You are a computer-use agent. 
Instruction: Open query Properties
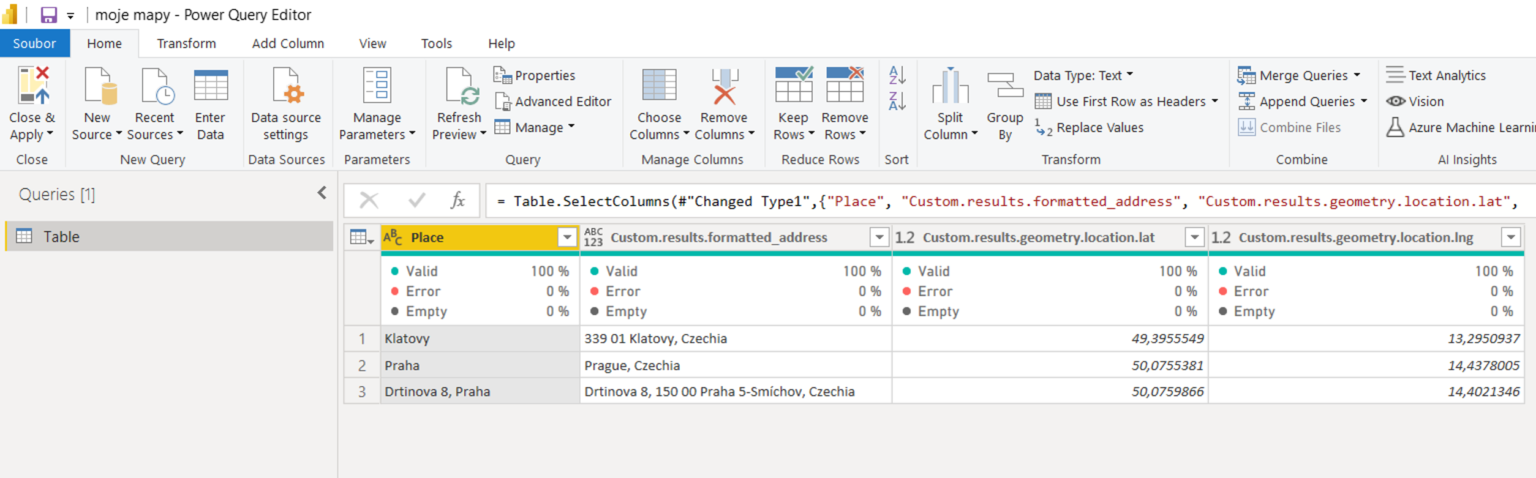tap(535, 75)
